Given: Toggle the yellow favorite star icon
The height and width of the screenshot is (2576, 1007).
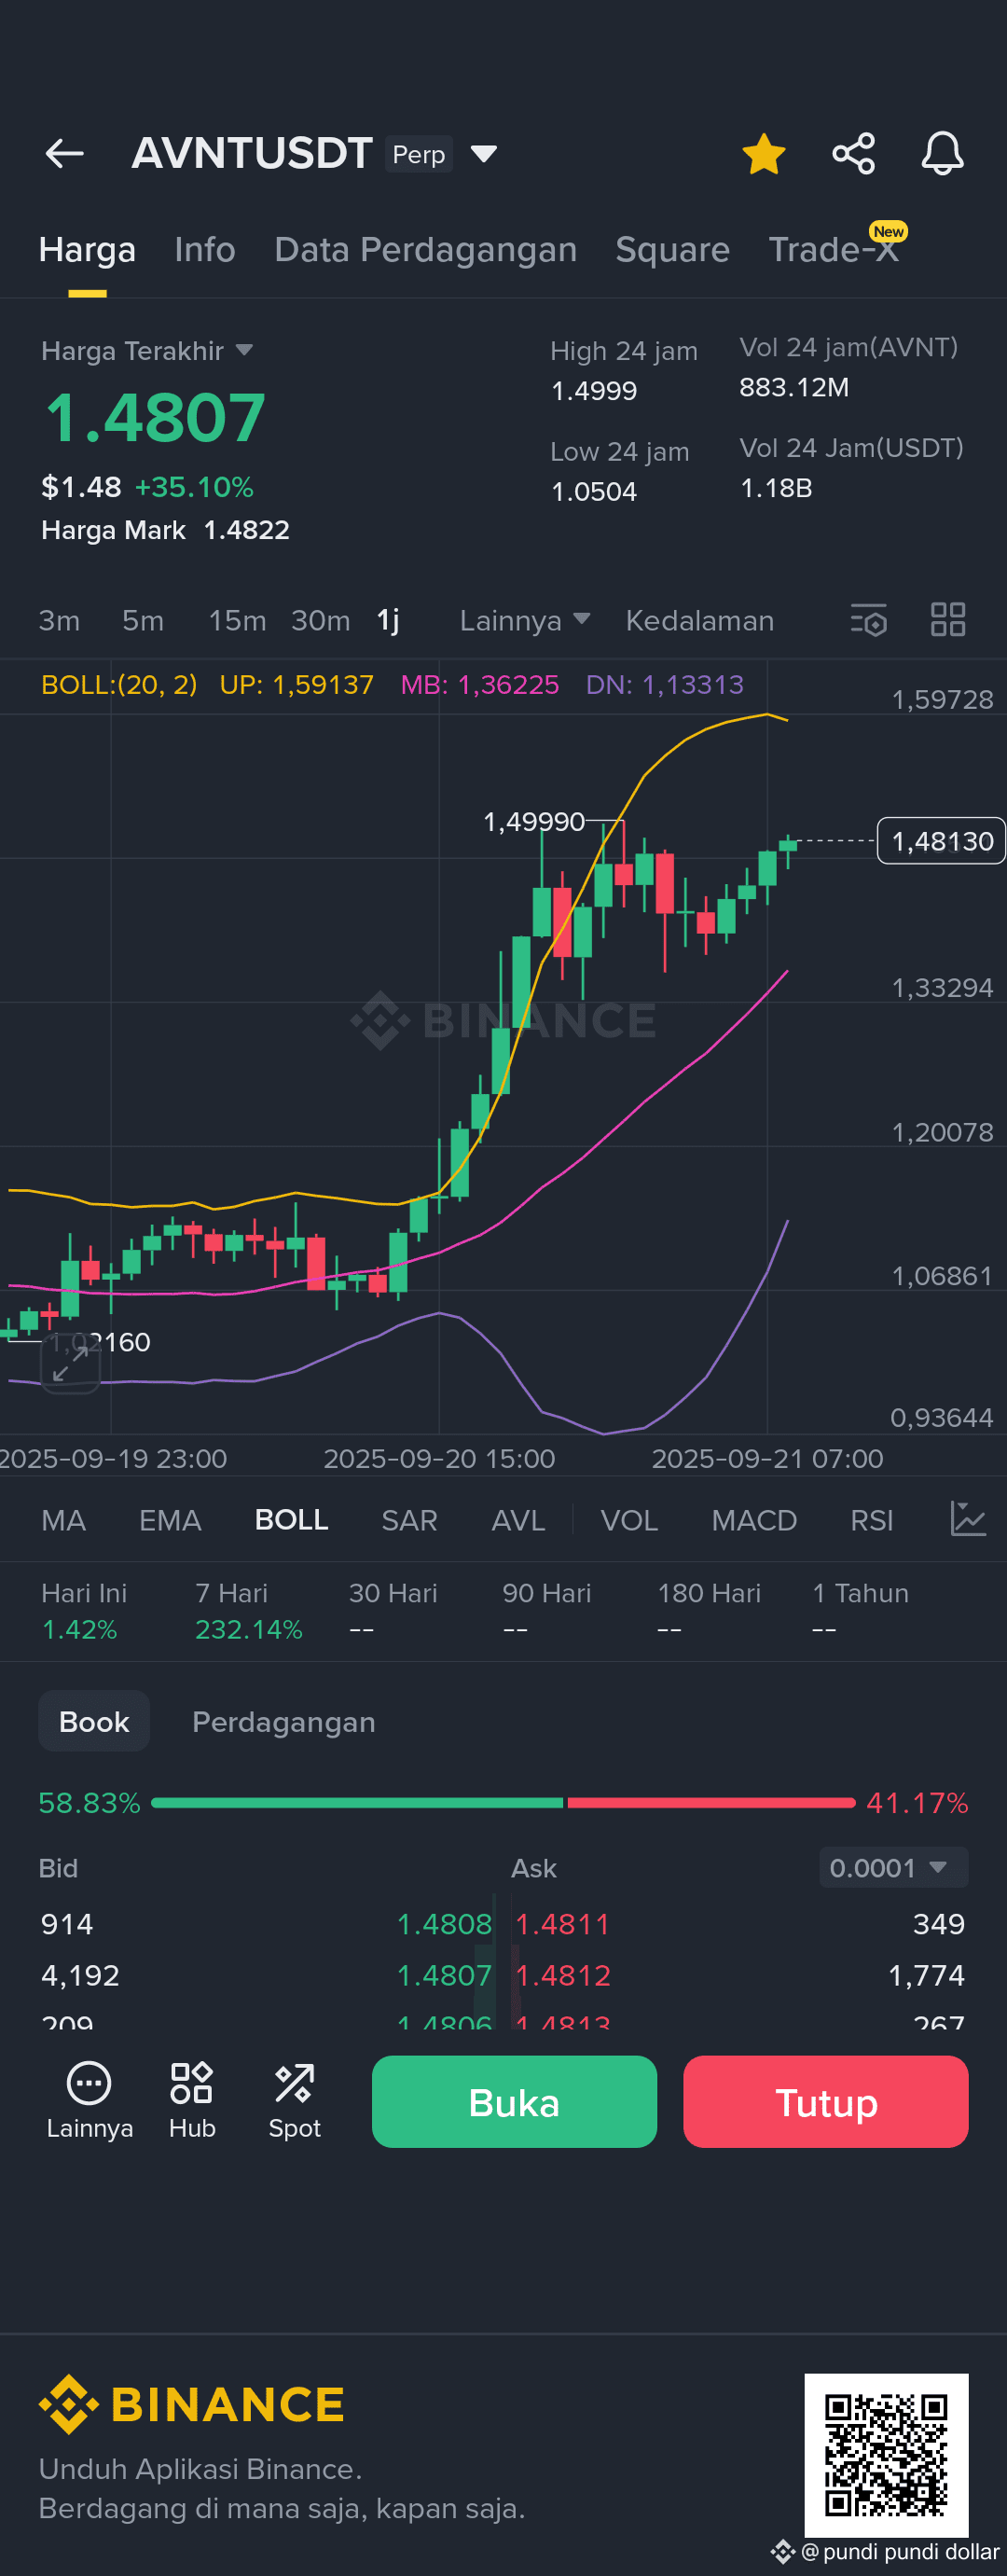Looking at the screenshot, I should pos(764,154).
